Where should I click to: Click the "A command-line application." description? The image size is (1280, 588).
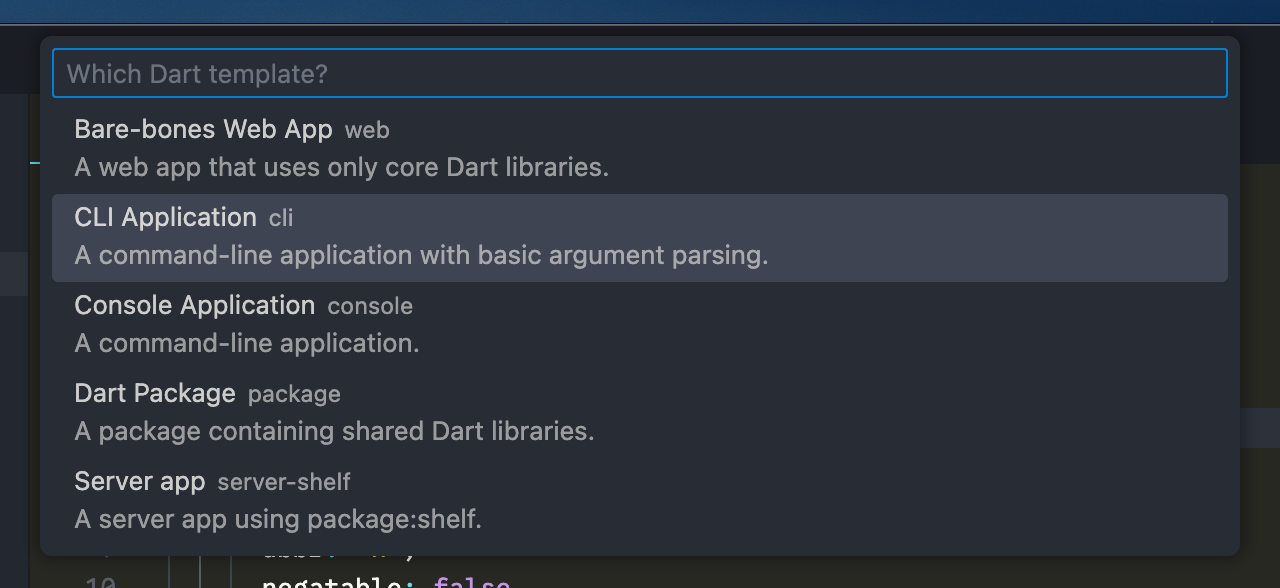point(247,343)
